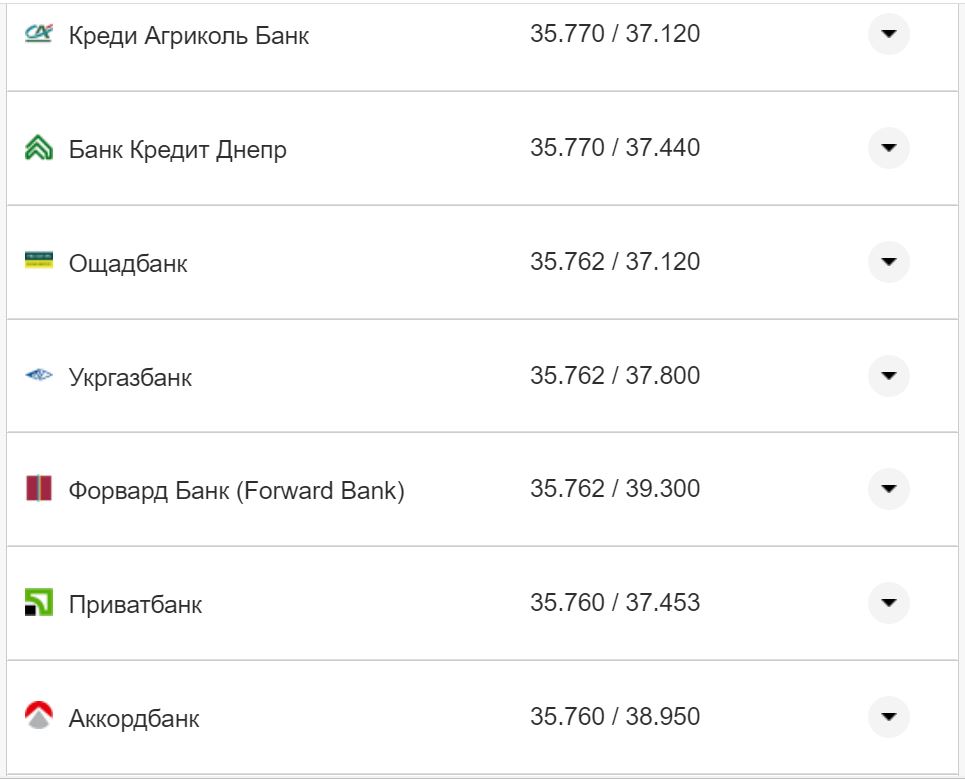Select the Креди Агриколь Банк name link
The width and height of the screenshot is (965, 779).
(x=186, y=34)
